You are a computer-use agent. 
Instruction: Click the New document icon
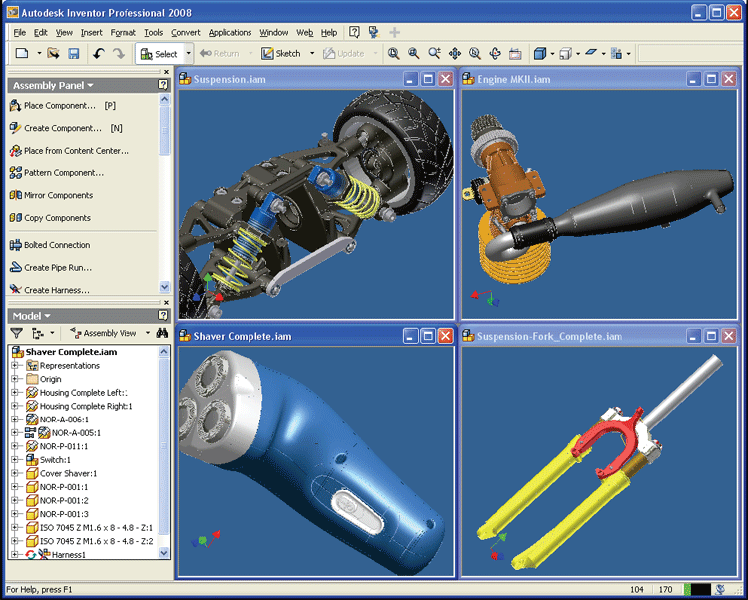click(x=21, y=53)
